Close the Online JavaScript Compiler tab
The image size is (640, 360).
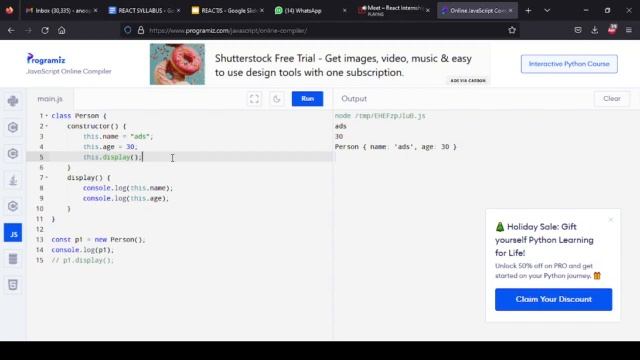(x=511, y=11)
